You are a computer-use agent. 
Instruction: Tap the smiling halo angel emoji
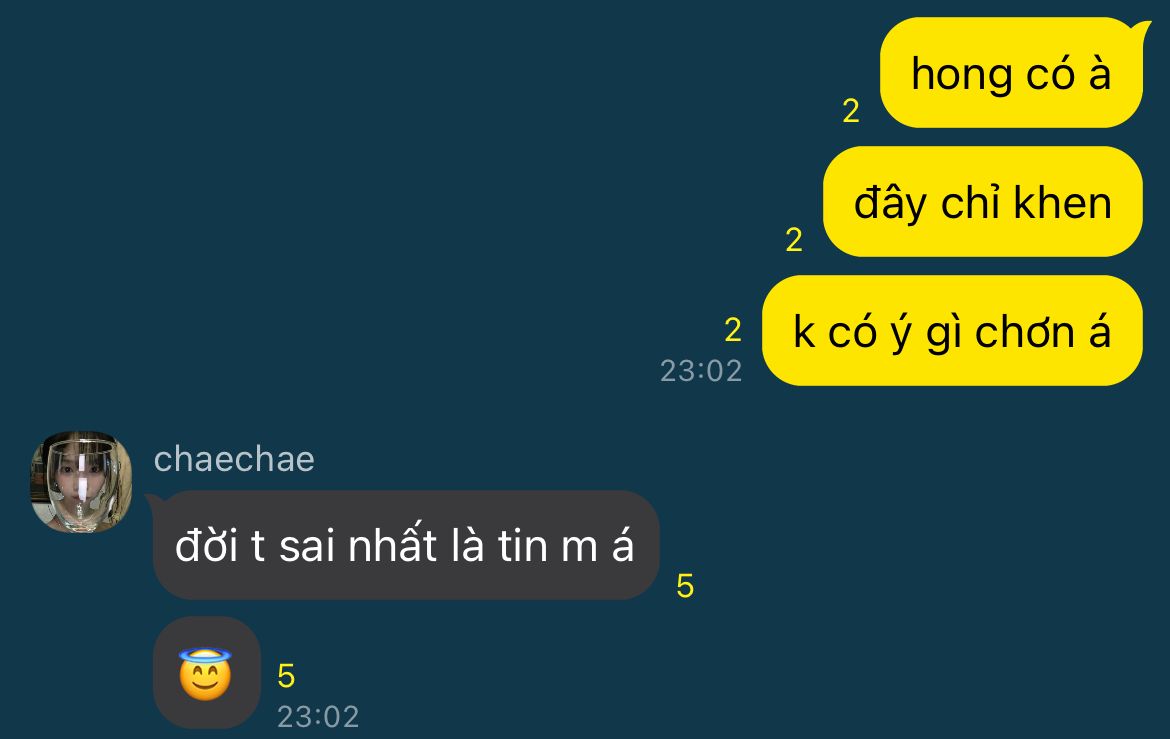[x=205, y=674]
